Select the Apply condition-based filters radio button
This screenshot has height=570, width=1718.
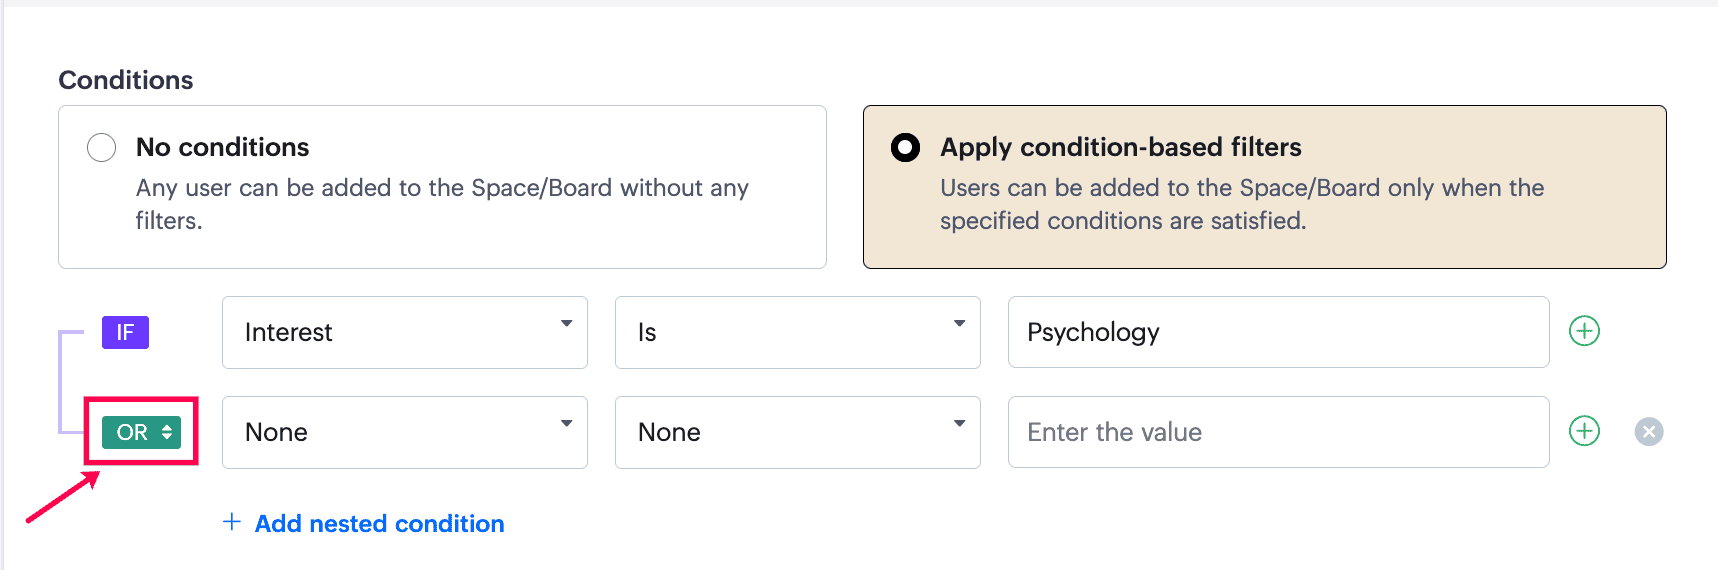(905, 148)
